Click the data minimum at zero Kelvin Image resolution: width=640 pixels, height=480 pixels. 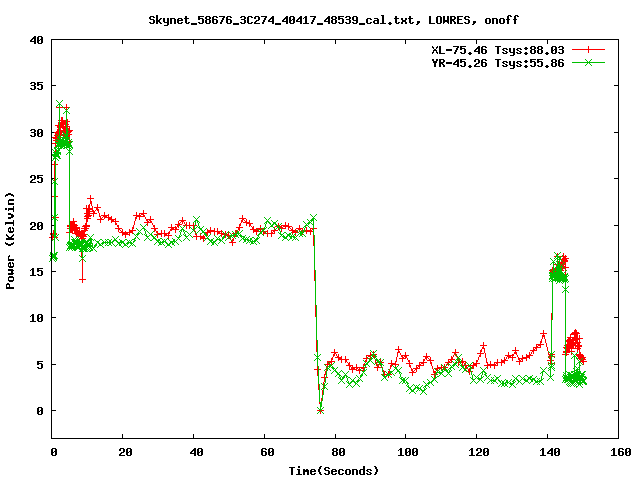tap(320, 411)
